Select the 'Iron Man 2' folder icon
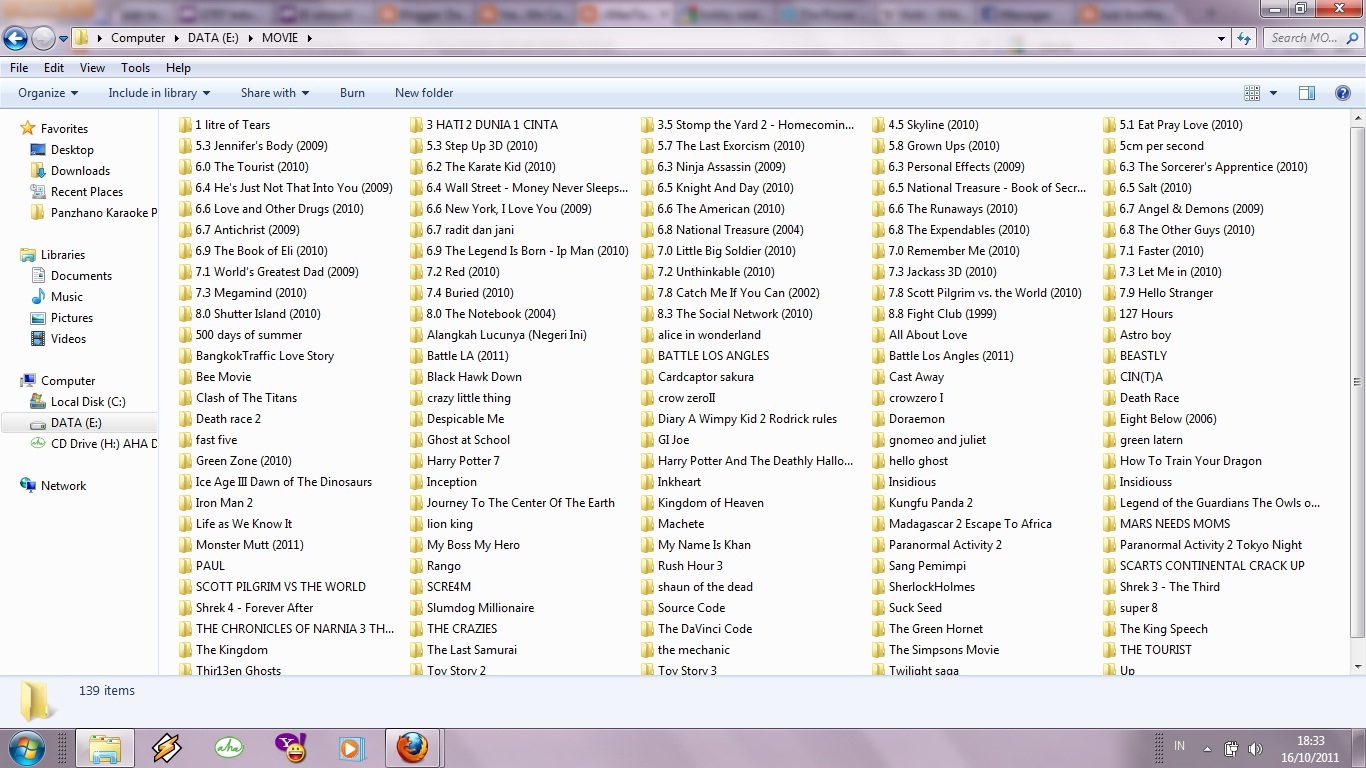The image size is (1366, 768). pos(186,503)
